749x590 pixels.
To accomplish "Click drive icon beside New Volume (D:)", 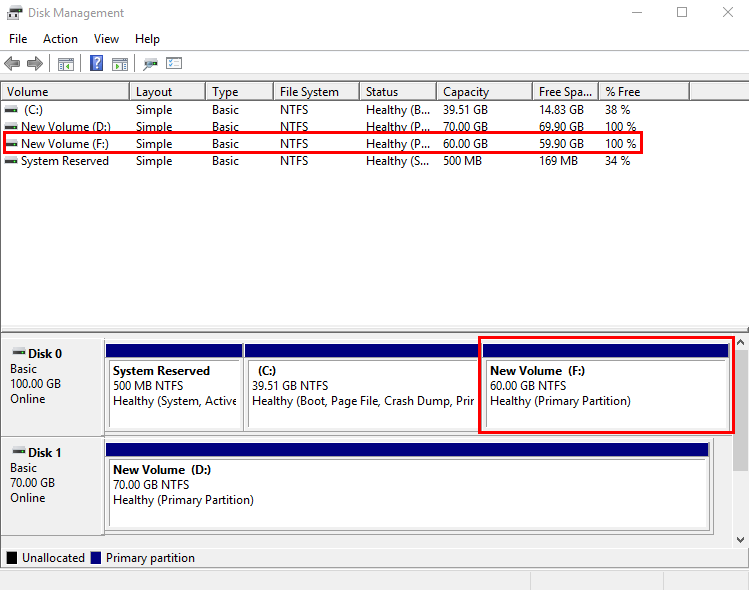I will click(x=11, y=127).
